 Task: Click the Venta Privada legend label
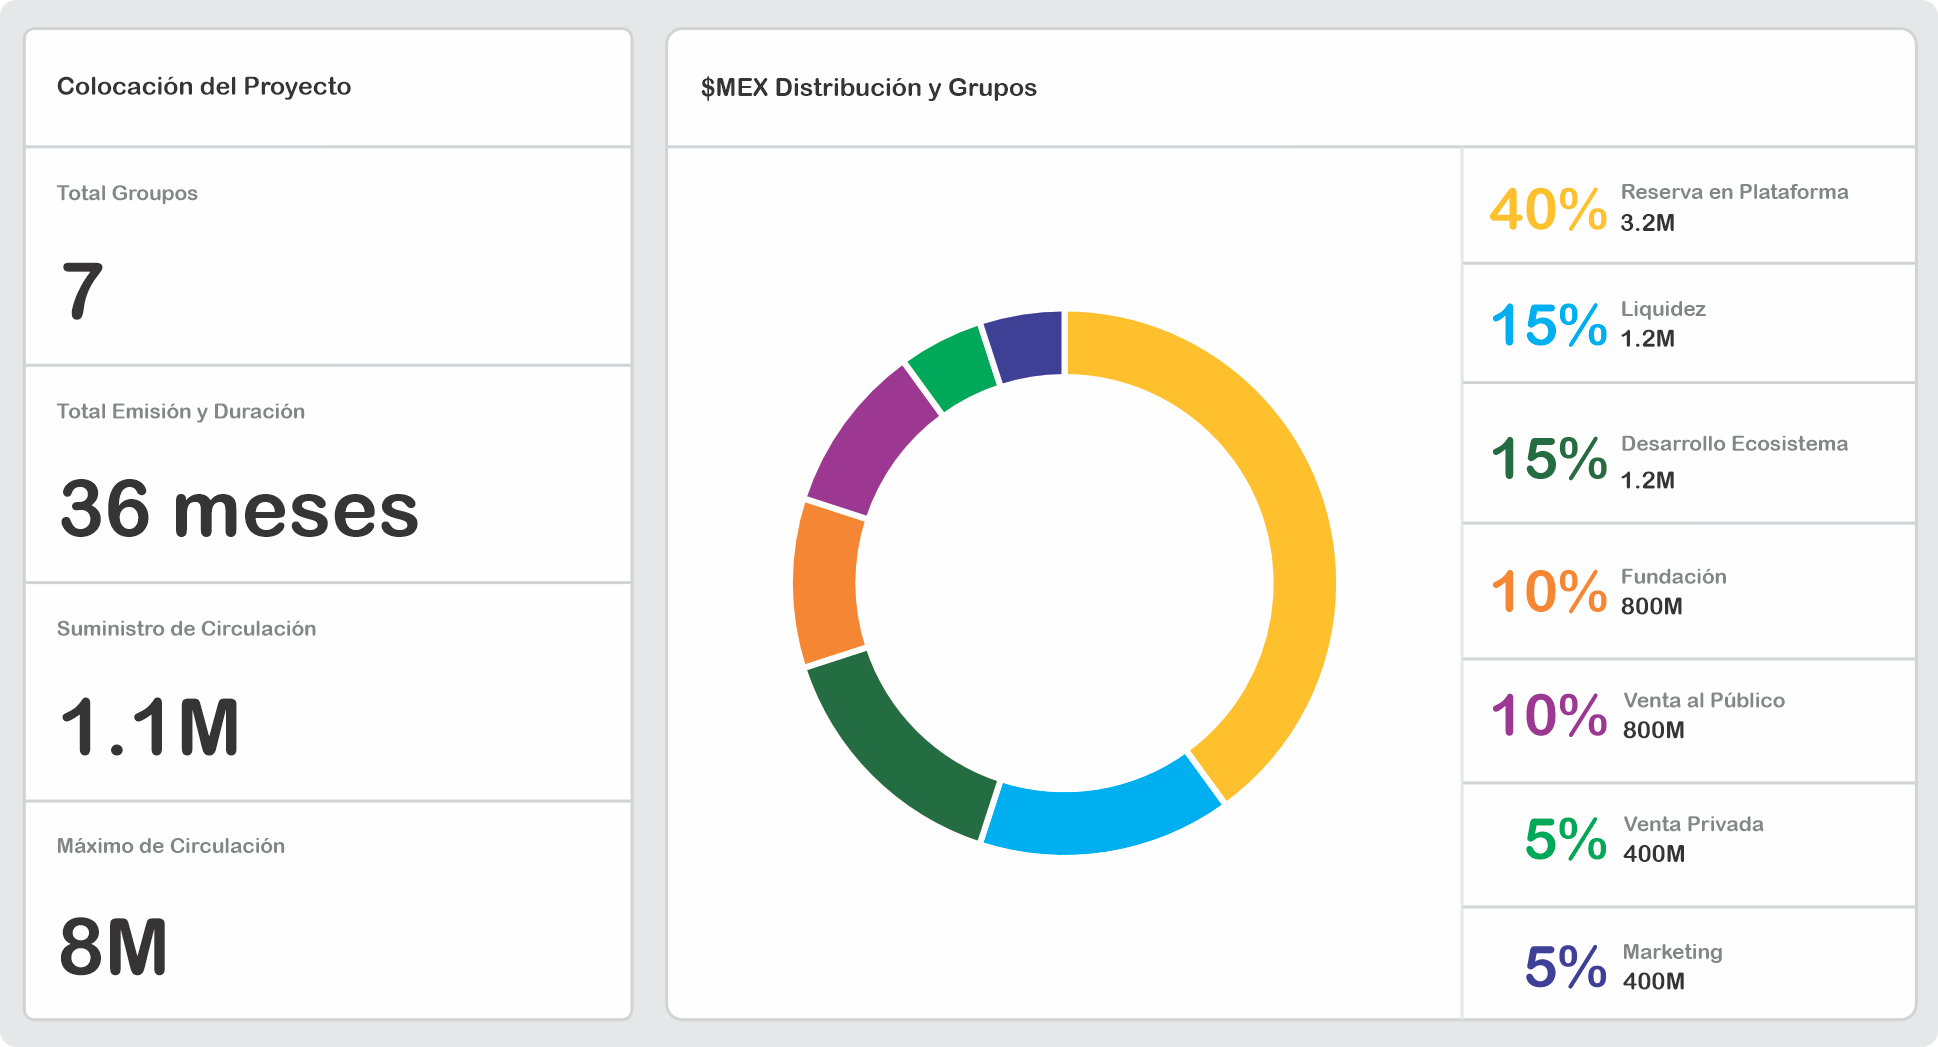click(1692, 825)
